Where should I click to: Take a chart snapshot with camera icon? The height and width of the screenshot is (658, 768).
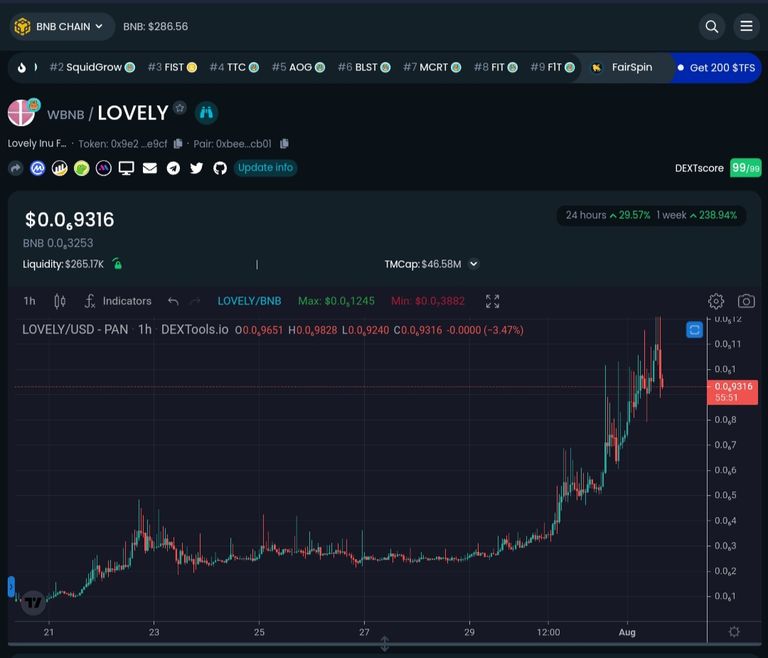(x=746, y=301)
